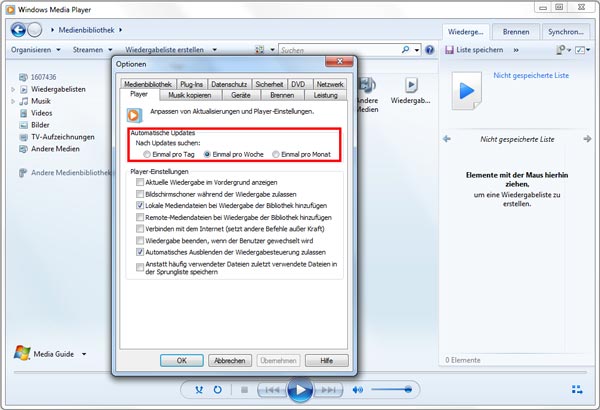Skip to next track
Viewport: 600px width, 410px height.
[x=329, y=390]
